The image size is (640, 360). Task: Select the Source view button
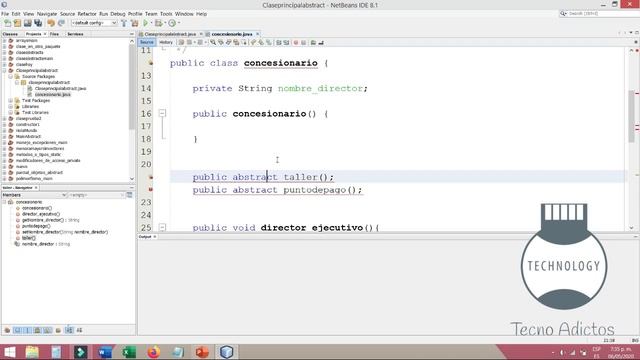[x=147, y=42]
